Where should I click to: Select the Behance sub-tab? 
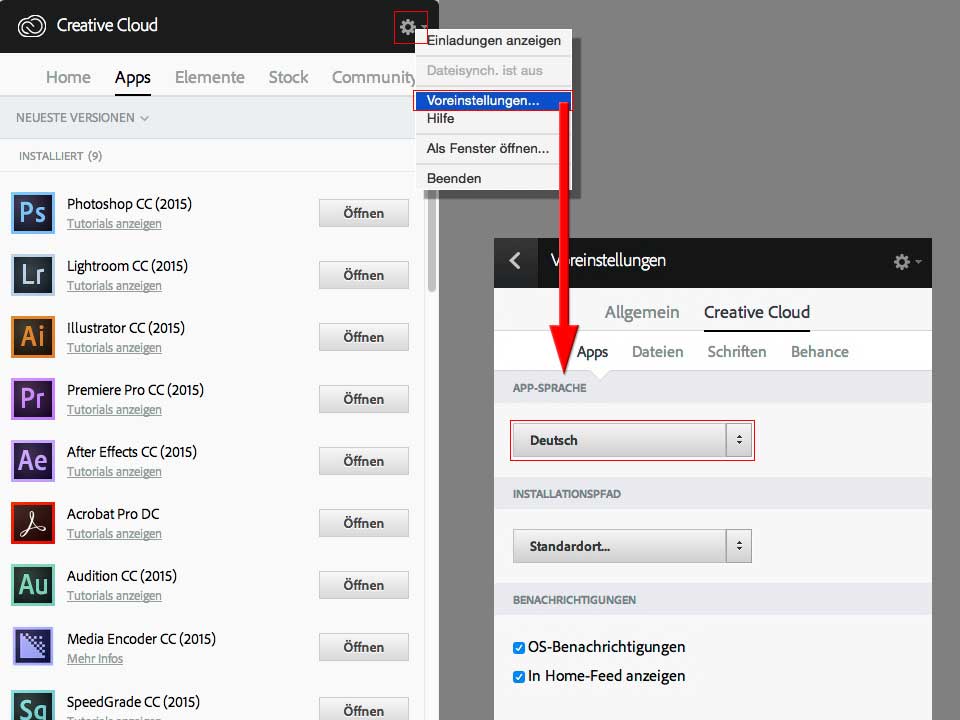(819, 351)
